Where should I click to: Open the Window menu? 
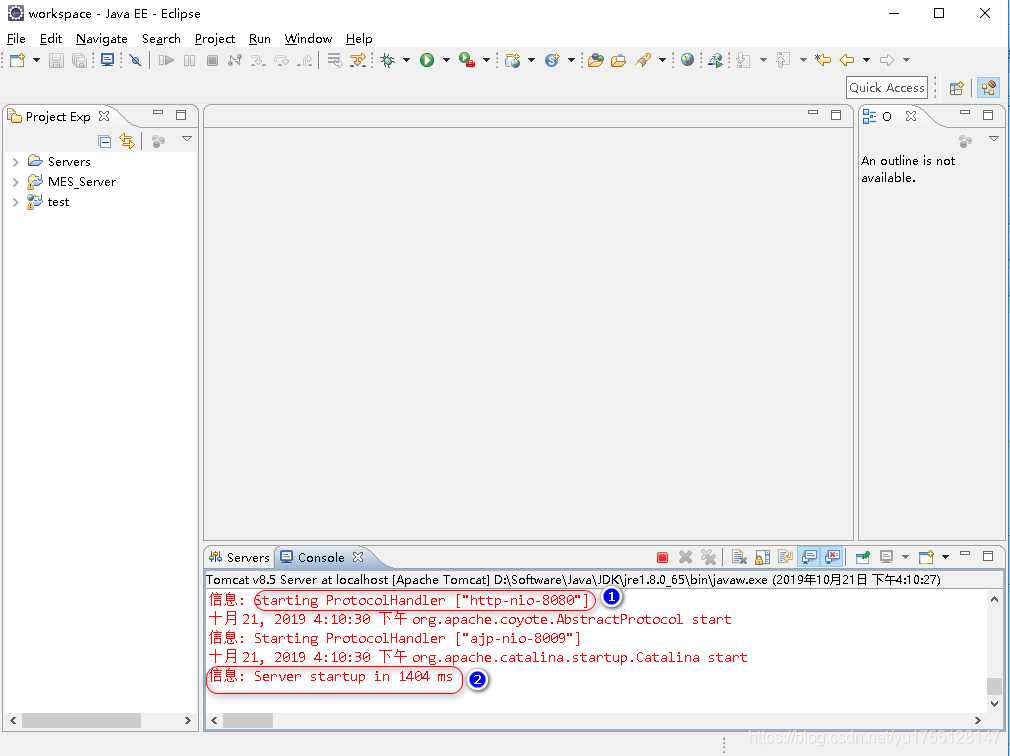tap(308, 39)
